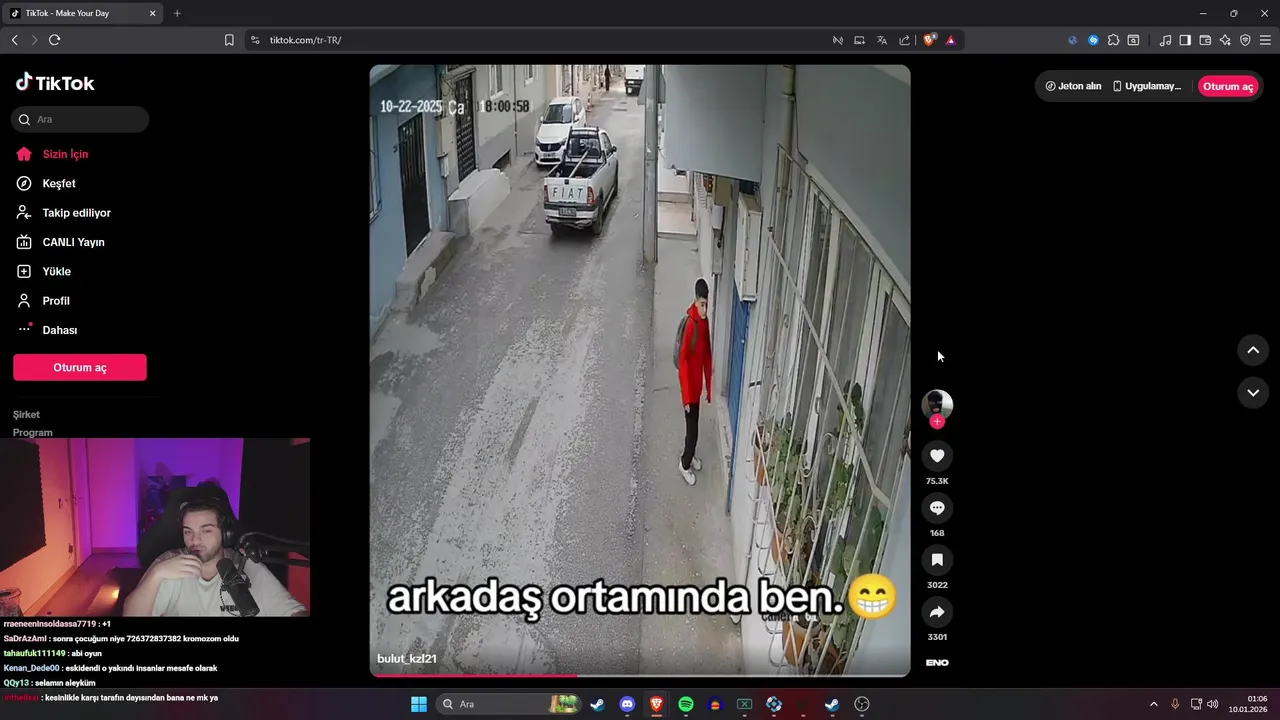The height and width of the screenshot is (720, 1280).
Task: Toggle the browser sidebar panel
Action: pos(1185,40)
